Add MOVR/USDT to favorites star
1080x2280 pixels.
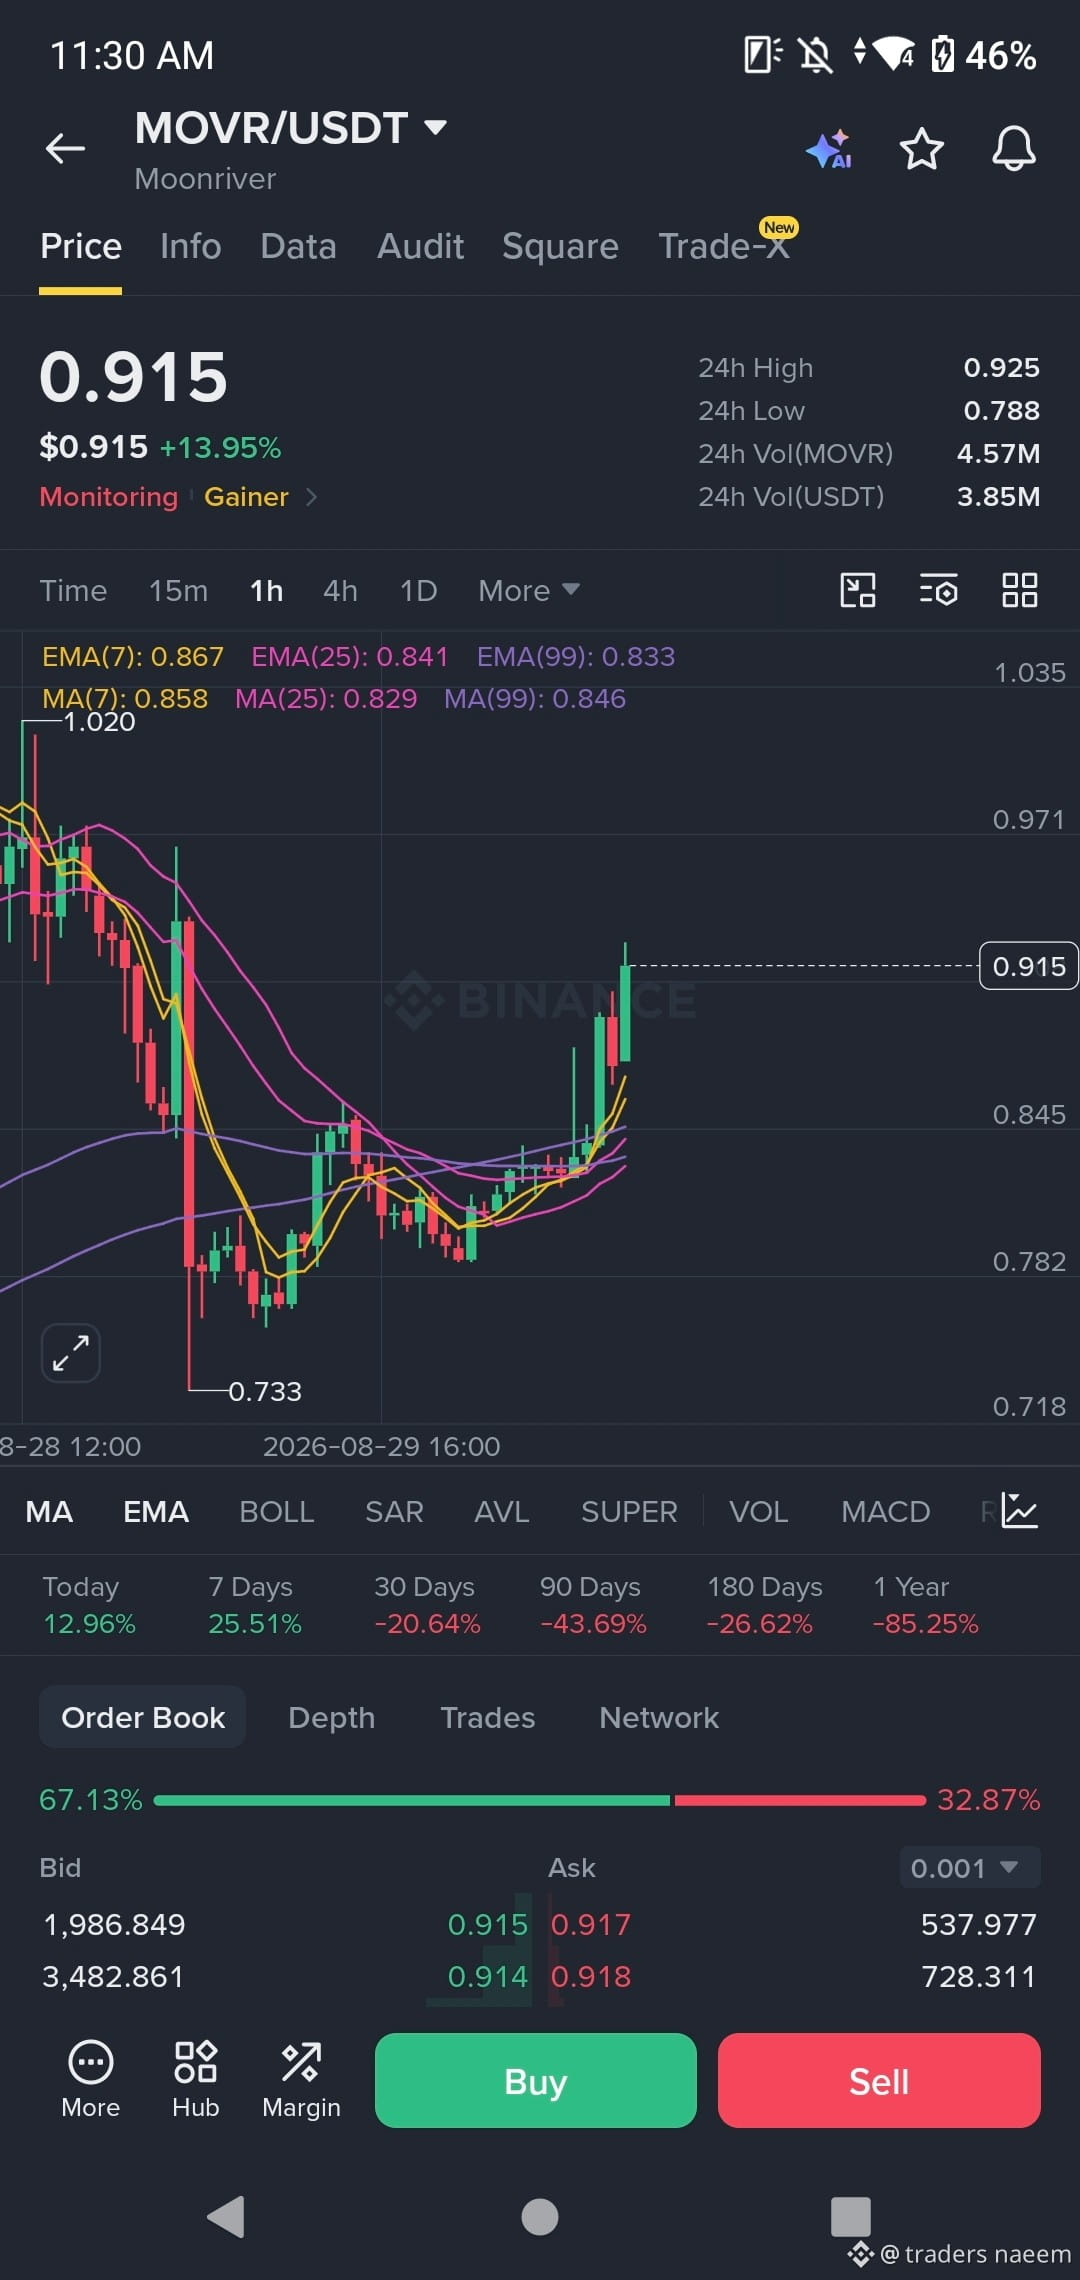pyautogui.click(x=921, y=149)
